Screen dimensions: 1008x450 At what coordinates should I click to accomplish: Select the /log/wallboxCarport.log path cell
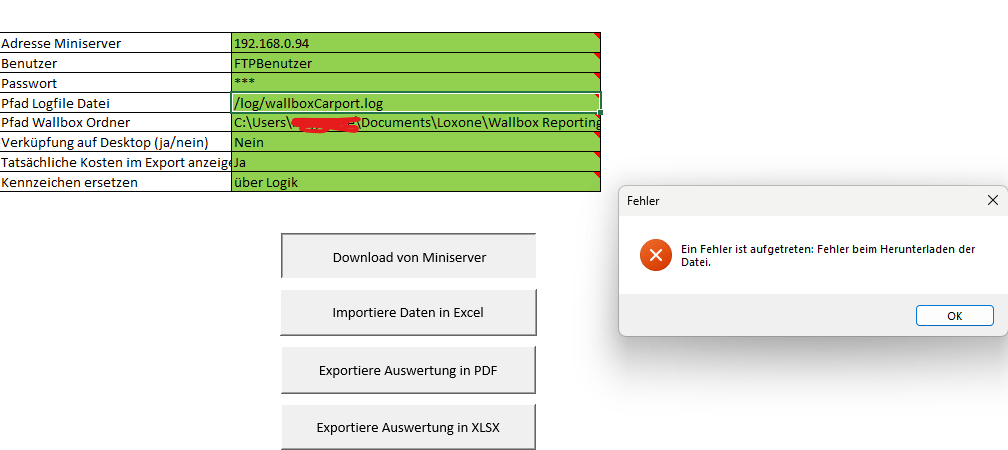(x=415, y=103)
